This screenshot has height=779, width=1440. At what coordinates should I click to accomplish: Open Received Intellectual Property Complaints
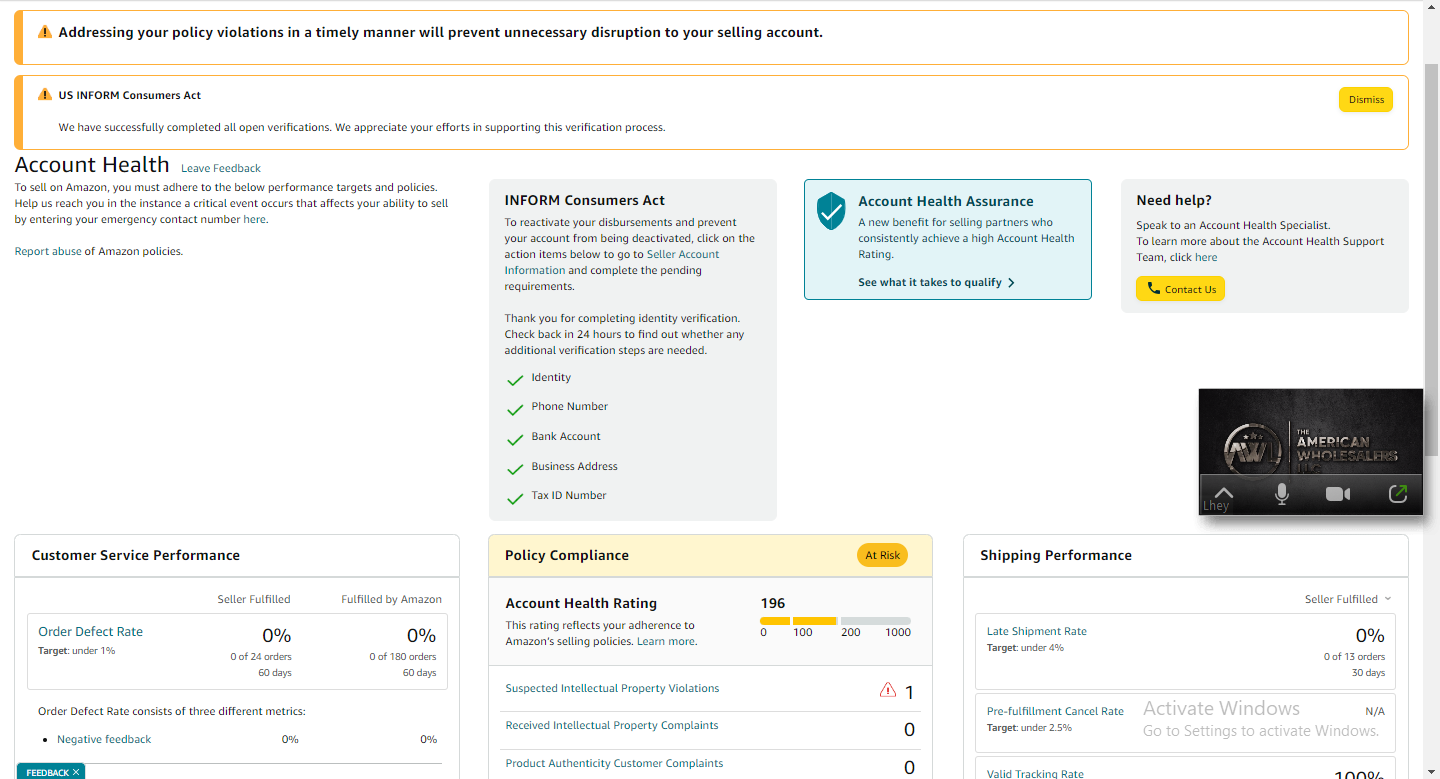pyautogui.click(x=612, y=725)
